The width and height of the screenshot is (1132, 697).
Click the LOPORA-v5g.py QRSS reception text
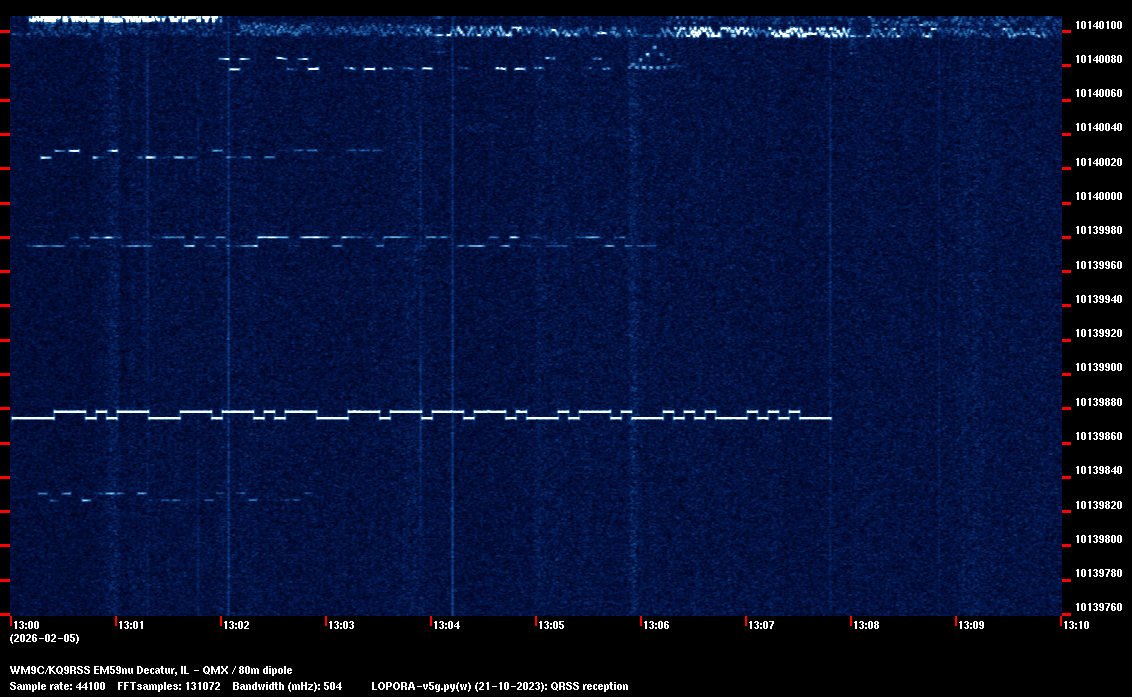499,686
